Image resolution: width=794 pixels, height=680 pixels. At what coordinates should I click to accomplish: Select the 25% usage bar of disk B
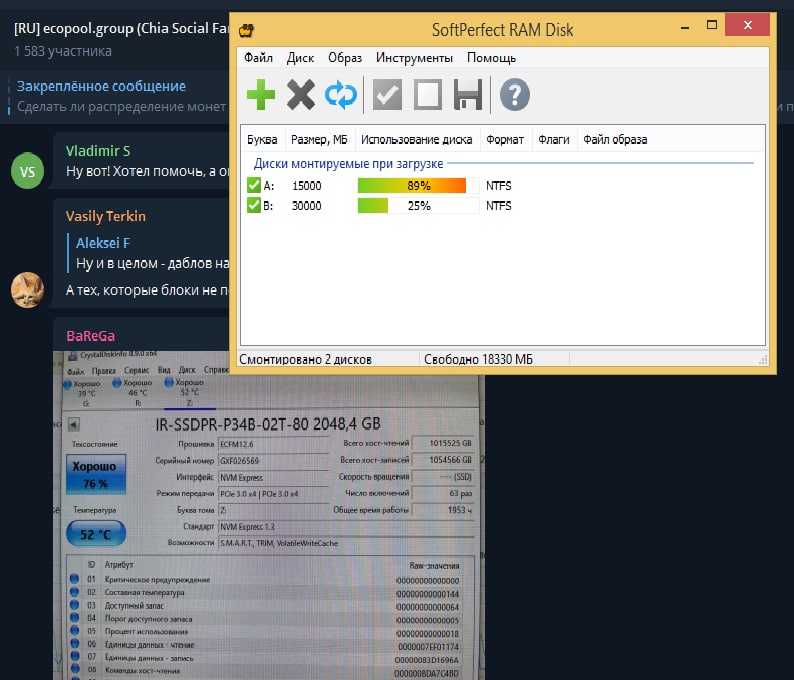coord(418,206)
